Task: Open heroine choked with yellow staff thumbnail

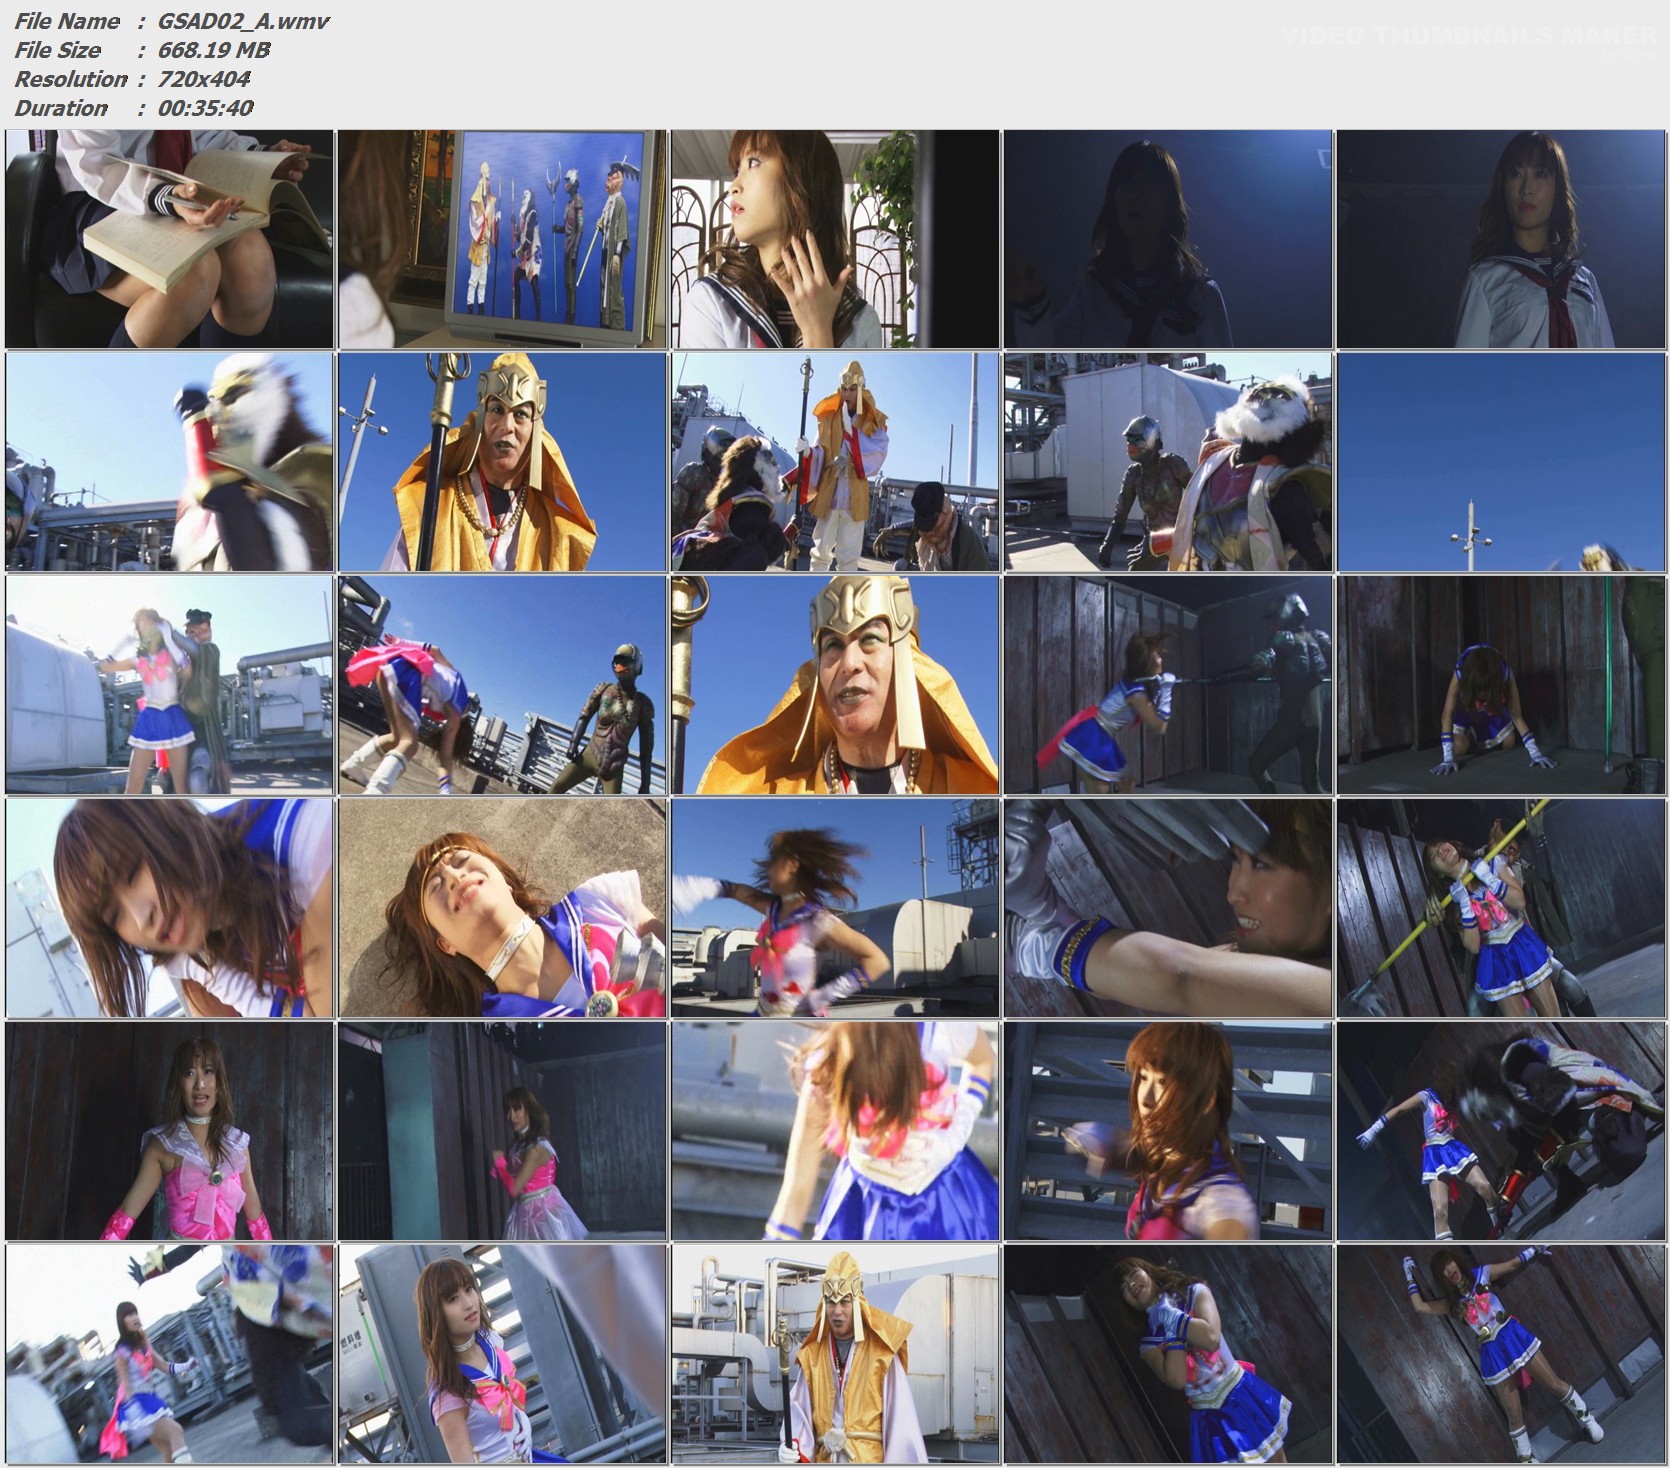Action: coord(1501,908)
